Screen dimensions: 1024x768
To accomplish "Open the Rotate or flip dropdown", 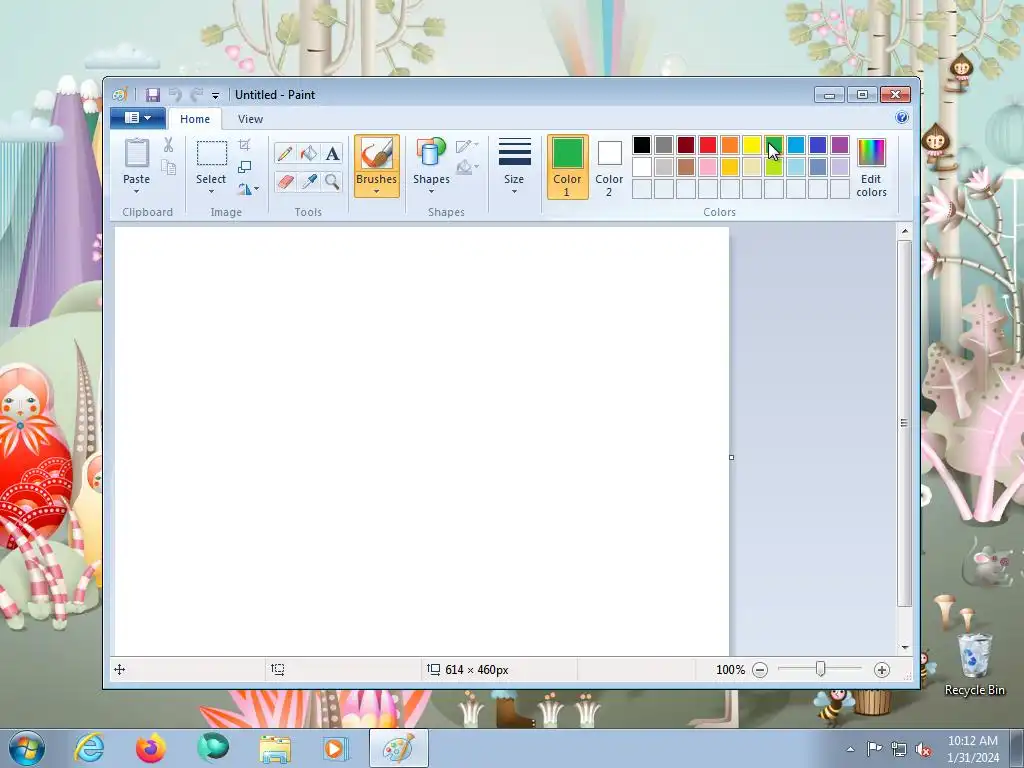I will (x=248, y=189).
